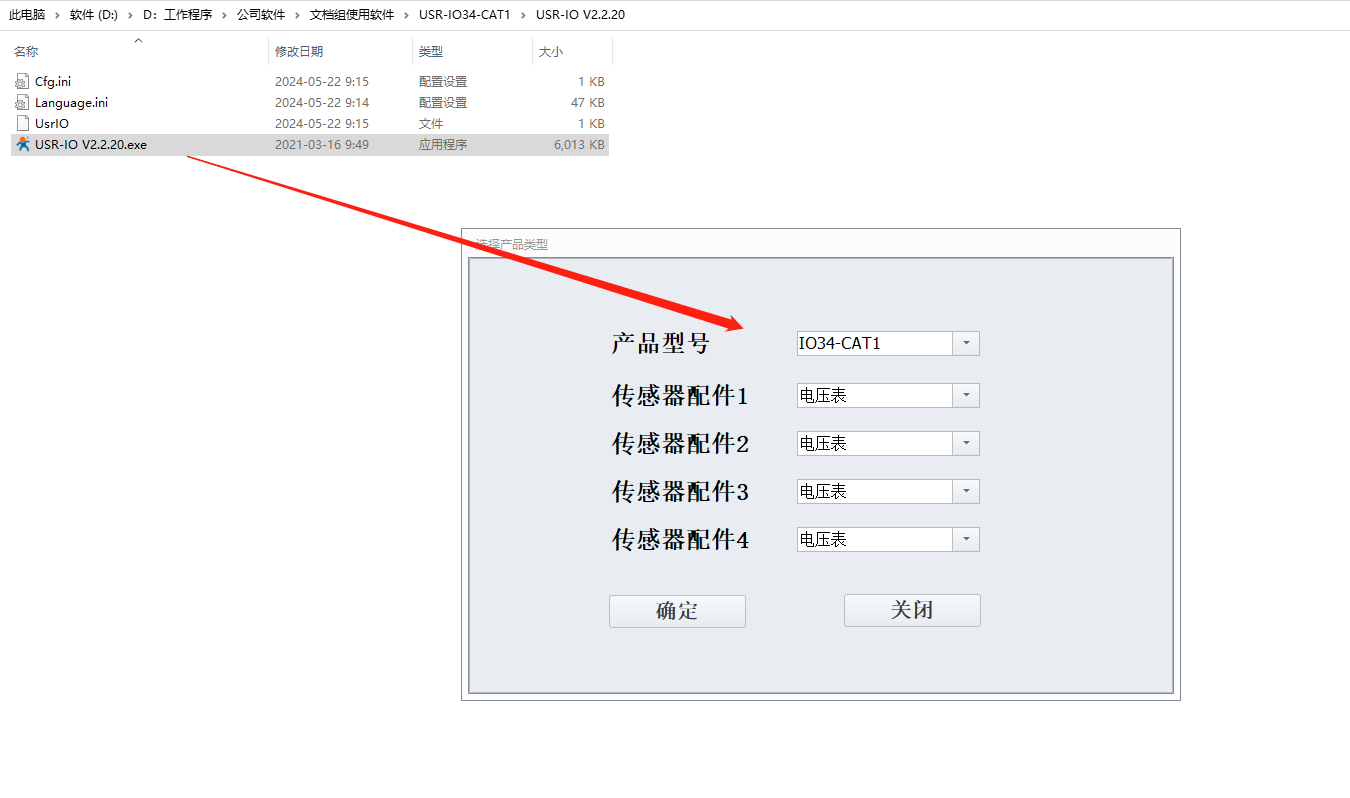1350x798 pixels.
Task: Click the date 2021-03-16 9:49
Action: tap(322, 144)
